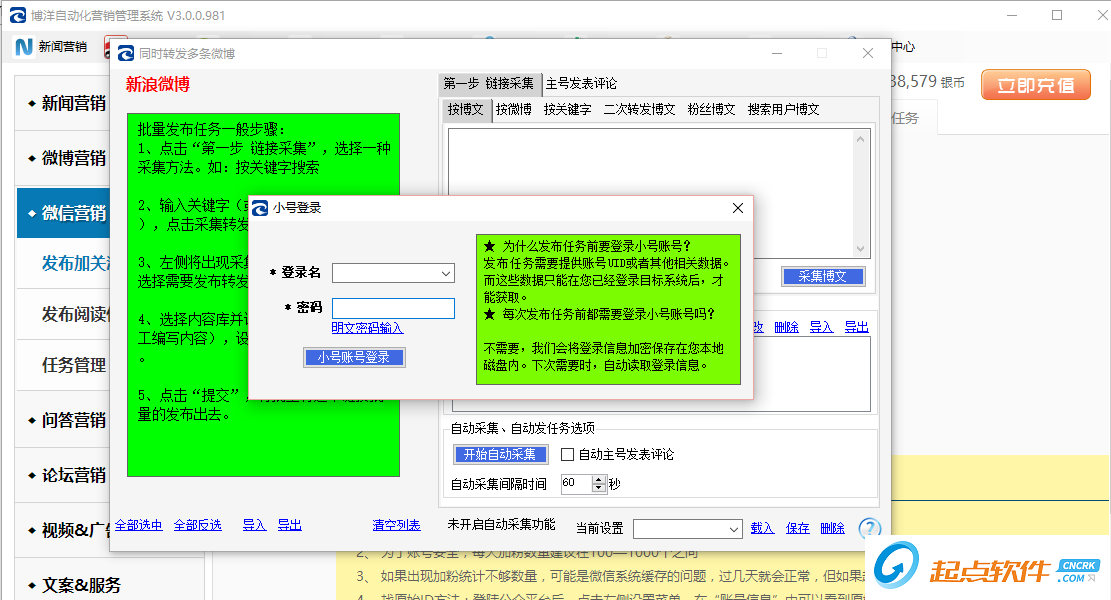The image size is (1111, 600).
Task: Click the red 新浪微博 heading text
Action: point(158,84)
